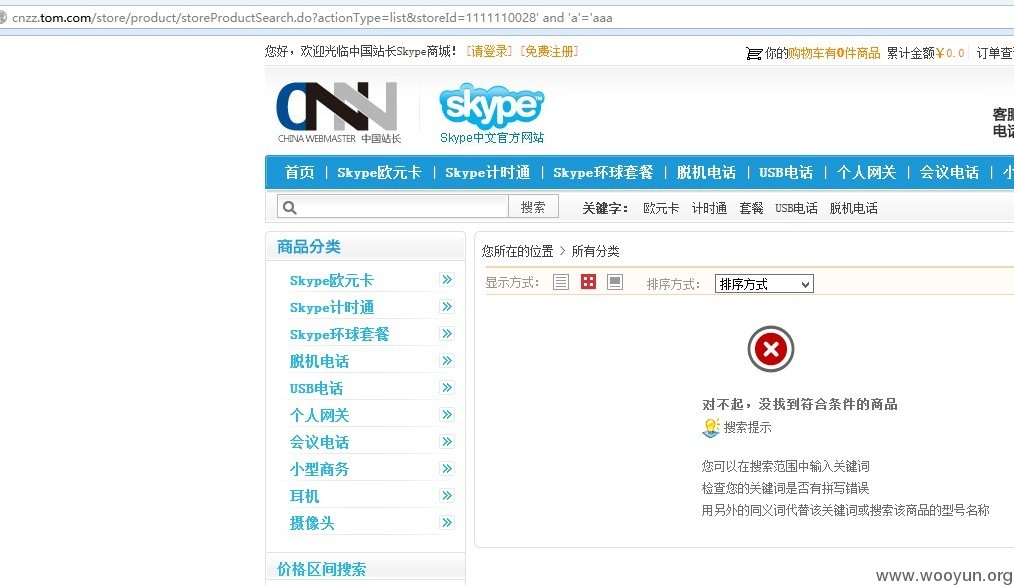
Task: Expand the Skype计时通 category arrow
Action: [x=447, y=306]
